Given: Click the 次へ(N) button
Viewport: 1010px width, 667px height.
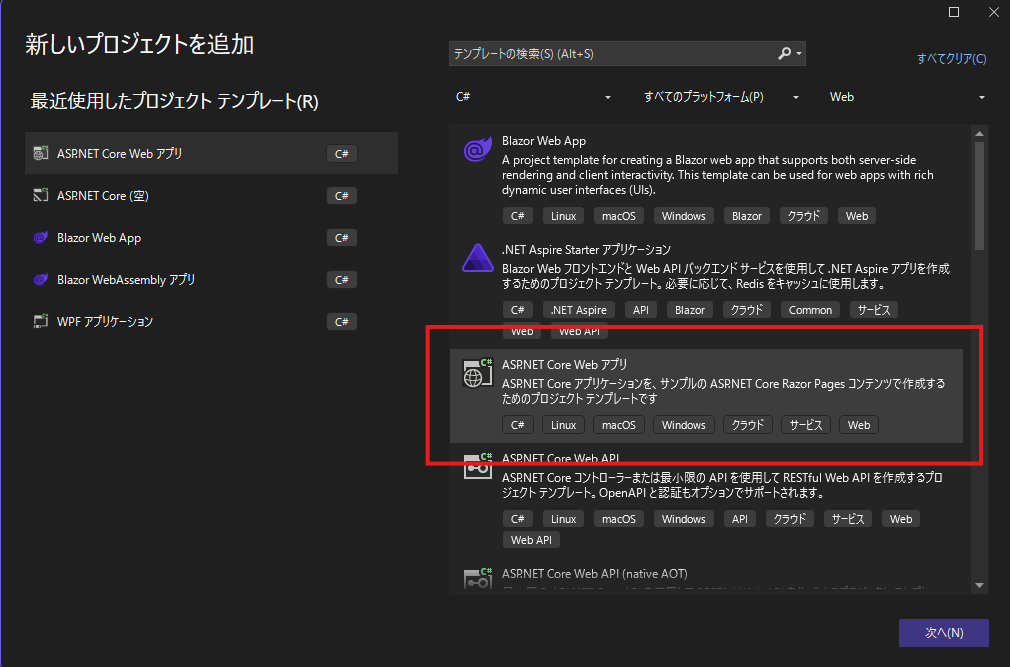Looking at the screenshot, I should tap(944, 633).
